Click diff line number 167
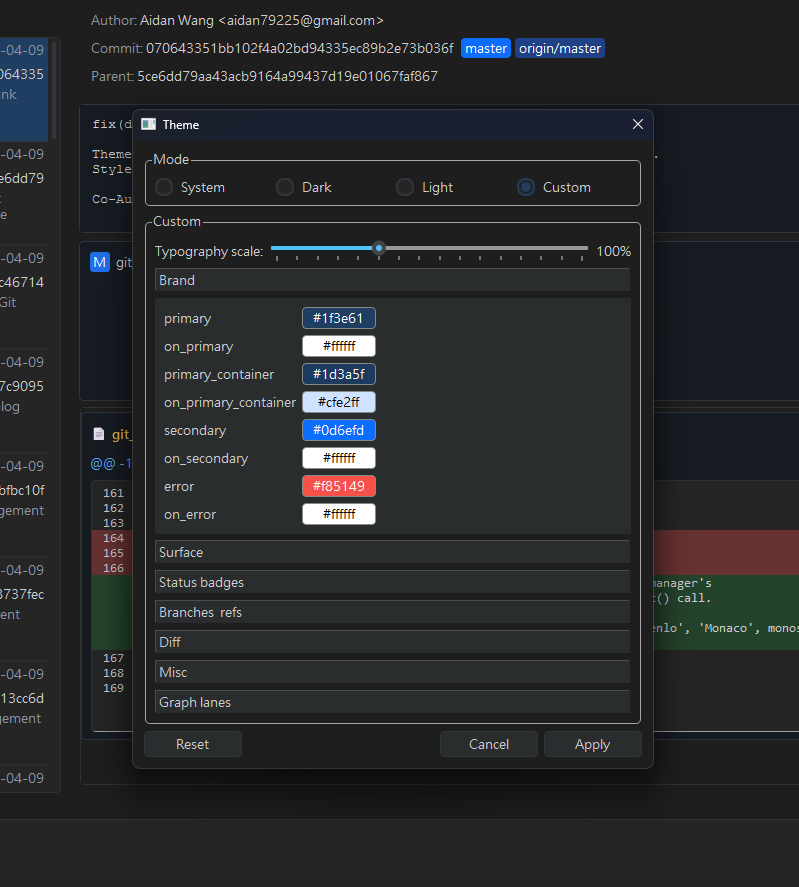Viewport: 799px width, 887px height. click(113, 658)
